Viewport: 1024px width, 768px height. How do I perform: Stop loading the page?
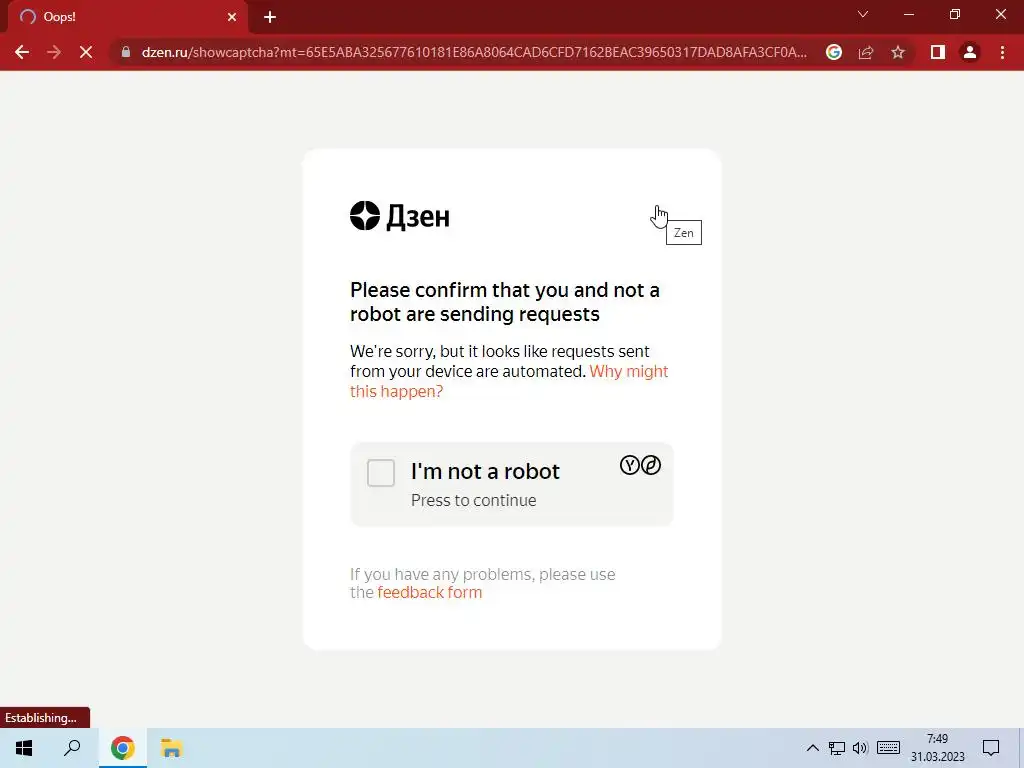click(x=86, y=52)
